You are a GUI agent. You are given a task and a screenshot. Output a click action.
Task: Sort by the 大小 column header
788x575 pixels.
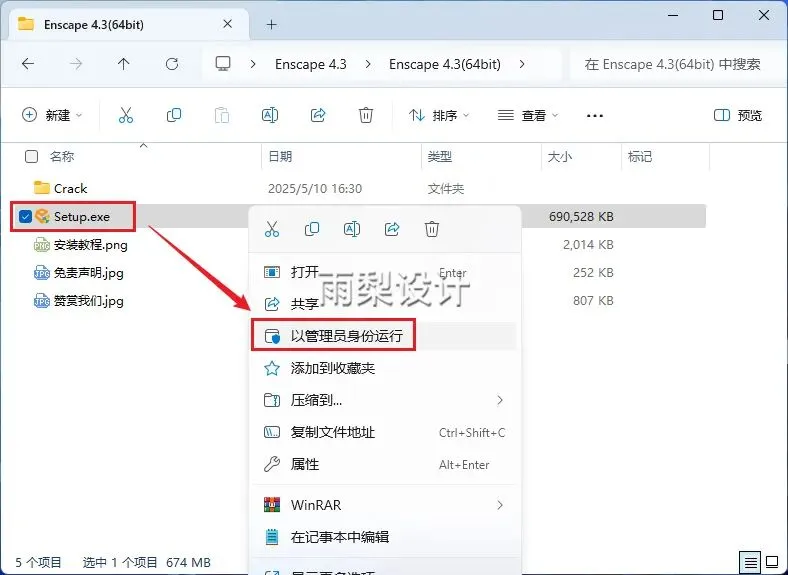coord(560,157)
